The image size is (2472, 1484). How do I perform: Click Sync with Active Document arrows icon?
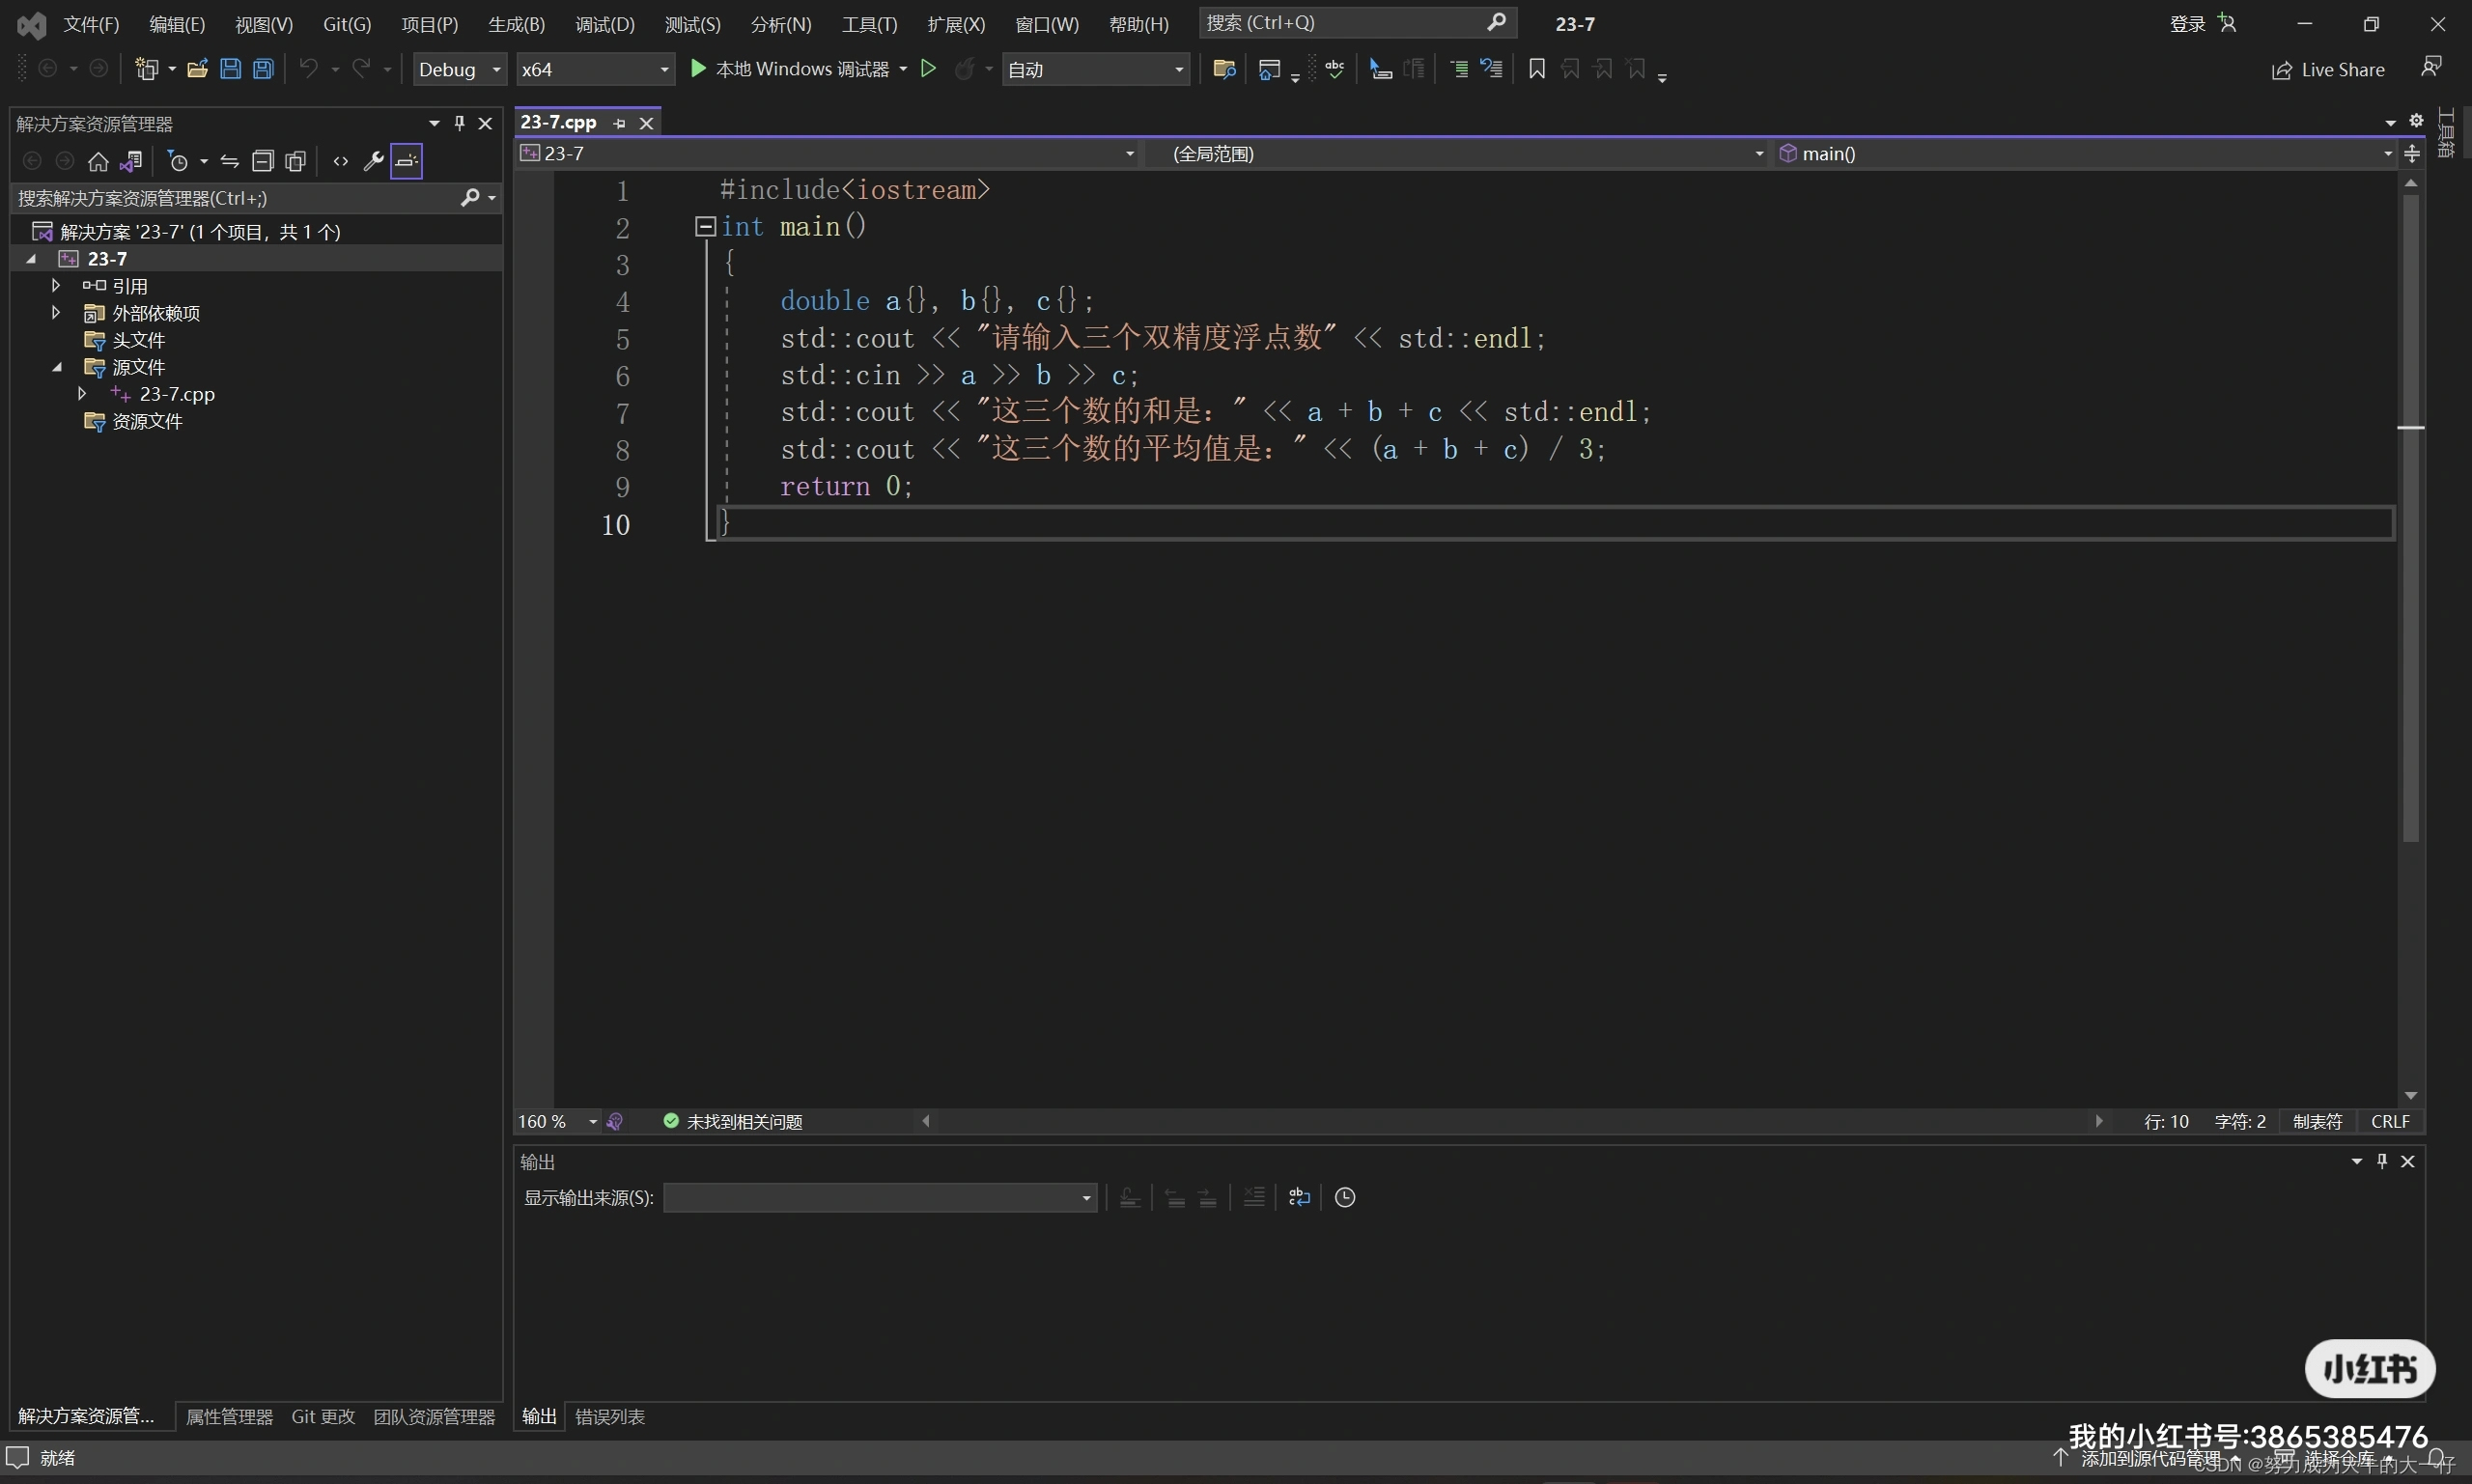point(230,161)
